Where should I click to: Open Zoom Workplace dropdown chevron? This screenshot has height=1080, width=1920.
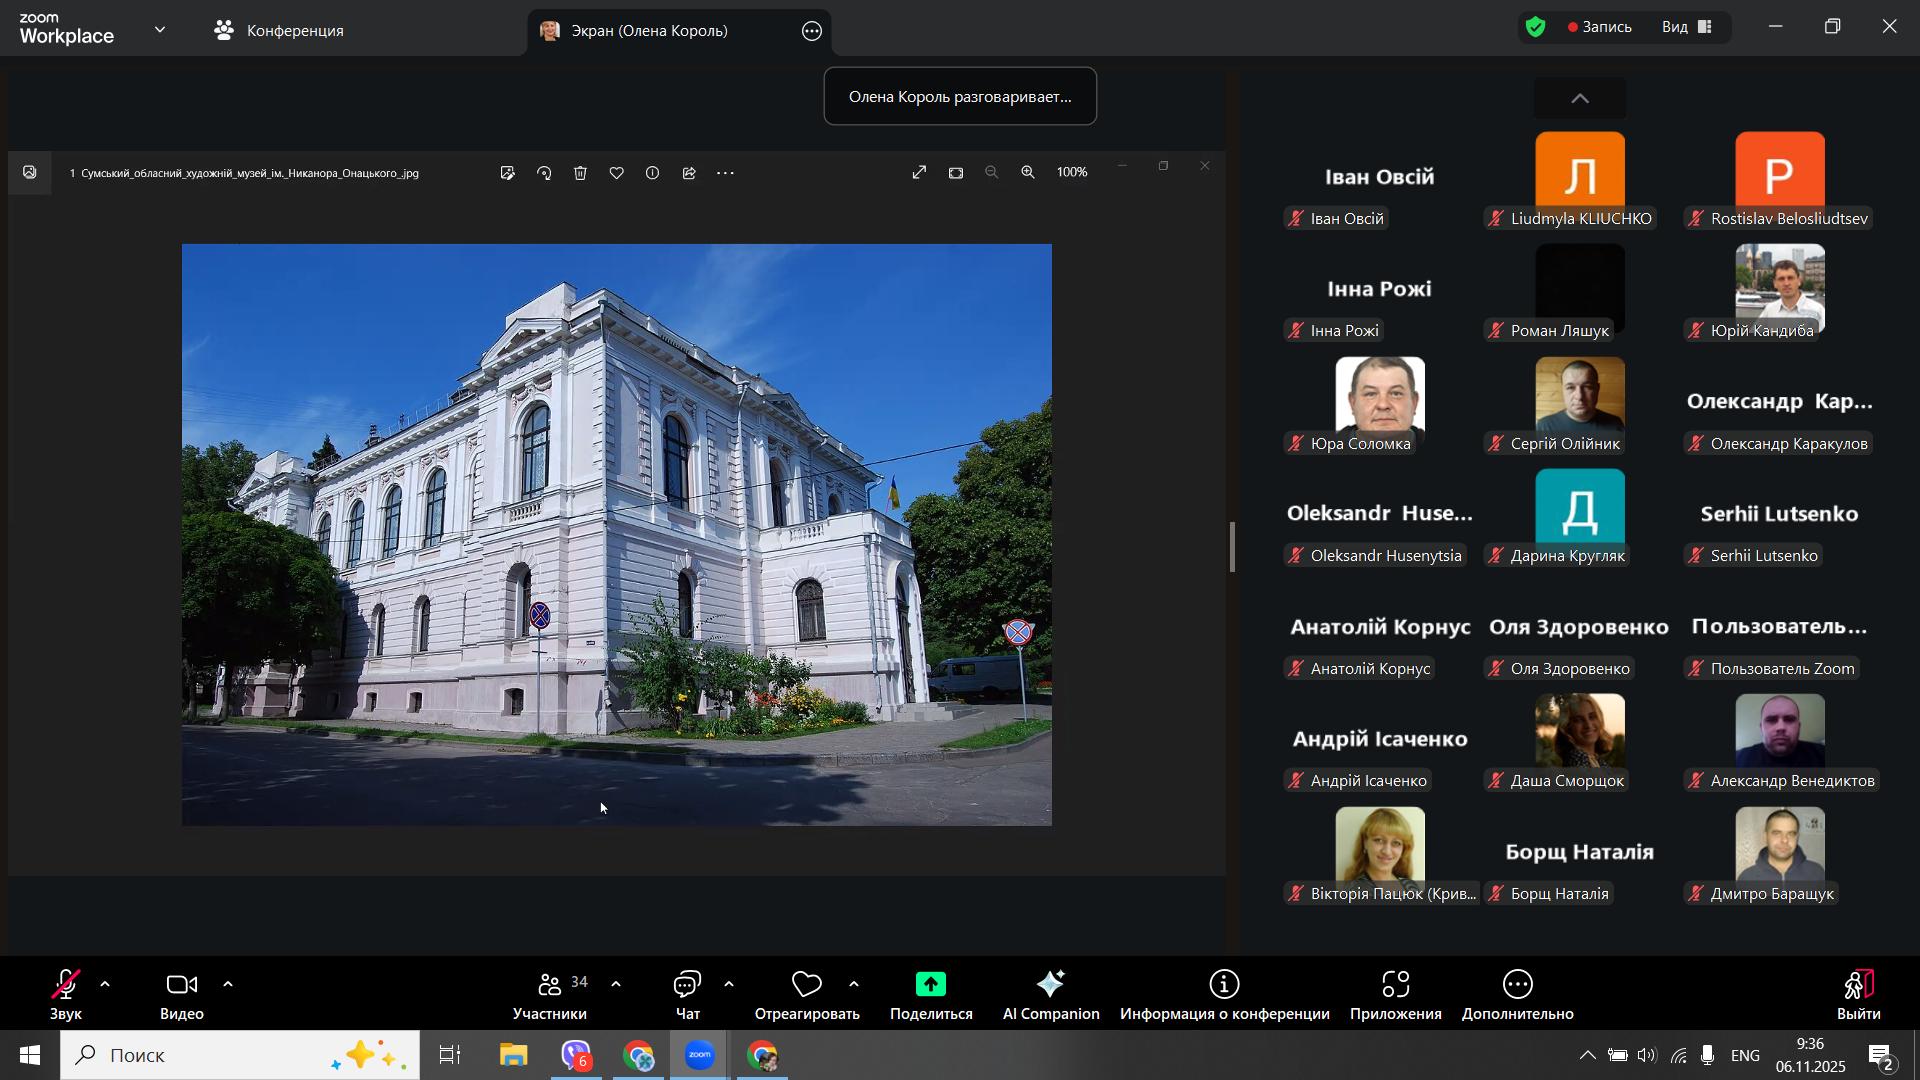tap(160, 30)
